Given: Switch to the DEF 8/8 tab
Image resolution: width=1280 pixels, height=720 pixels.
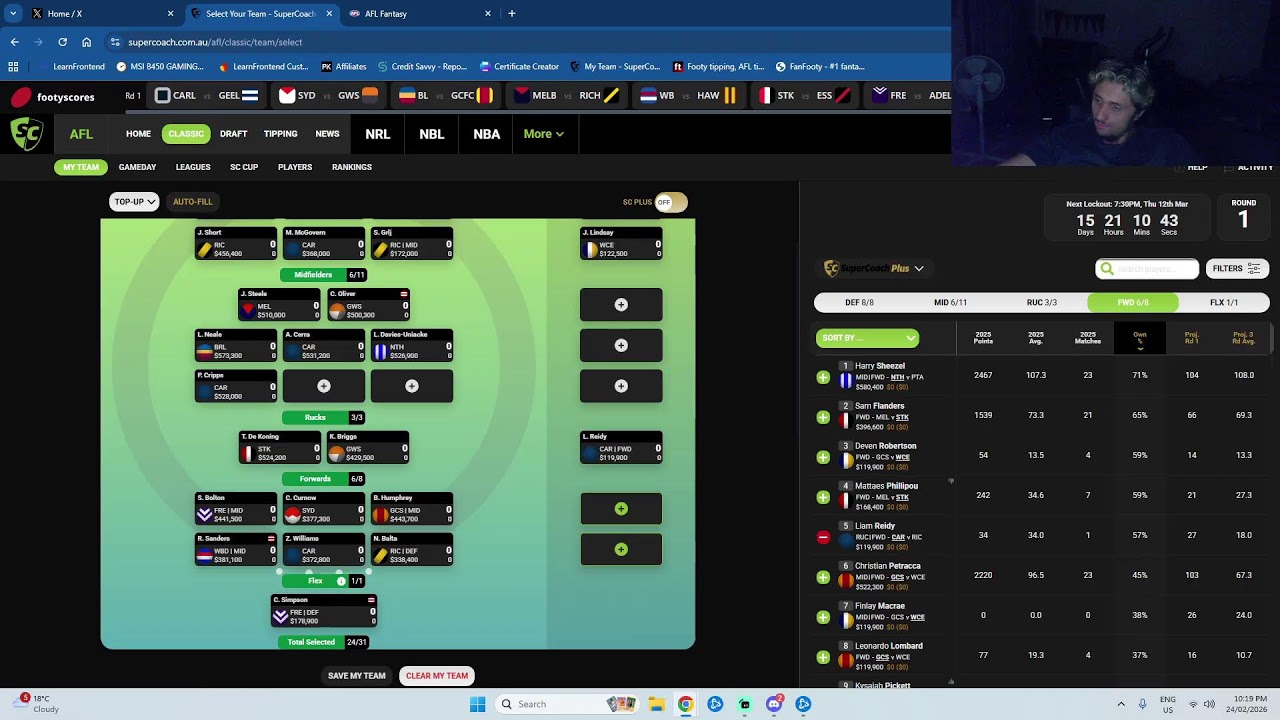Looking at the screenshot, I should (x=859, y=302).
